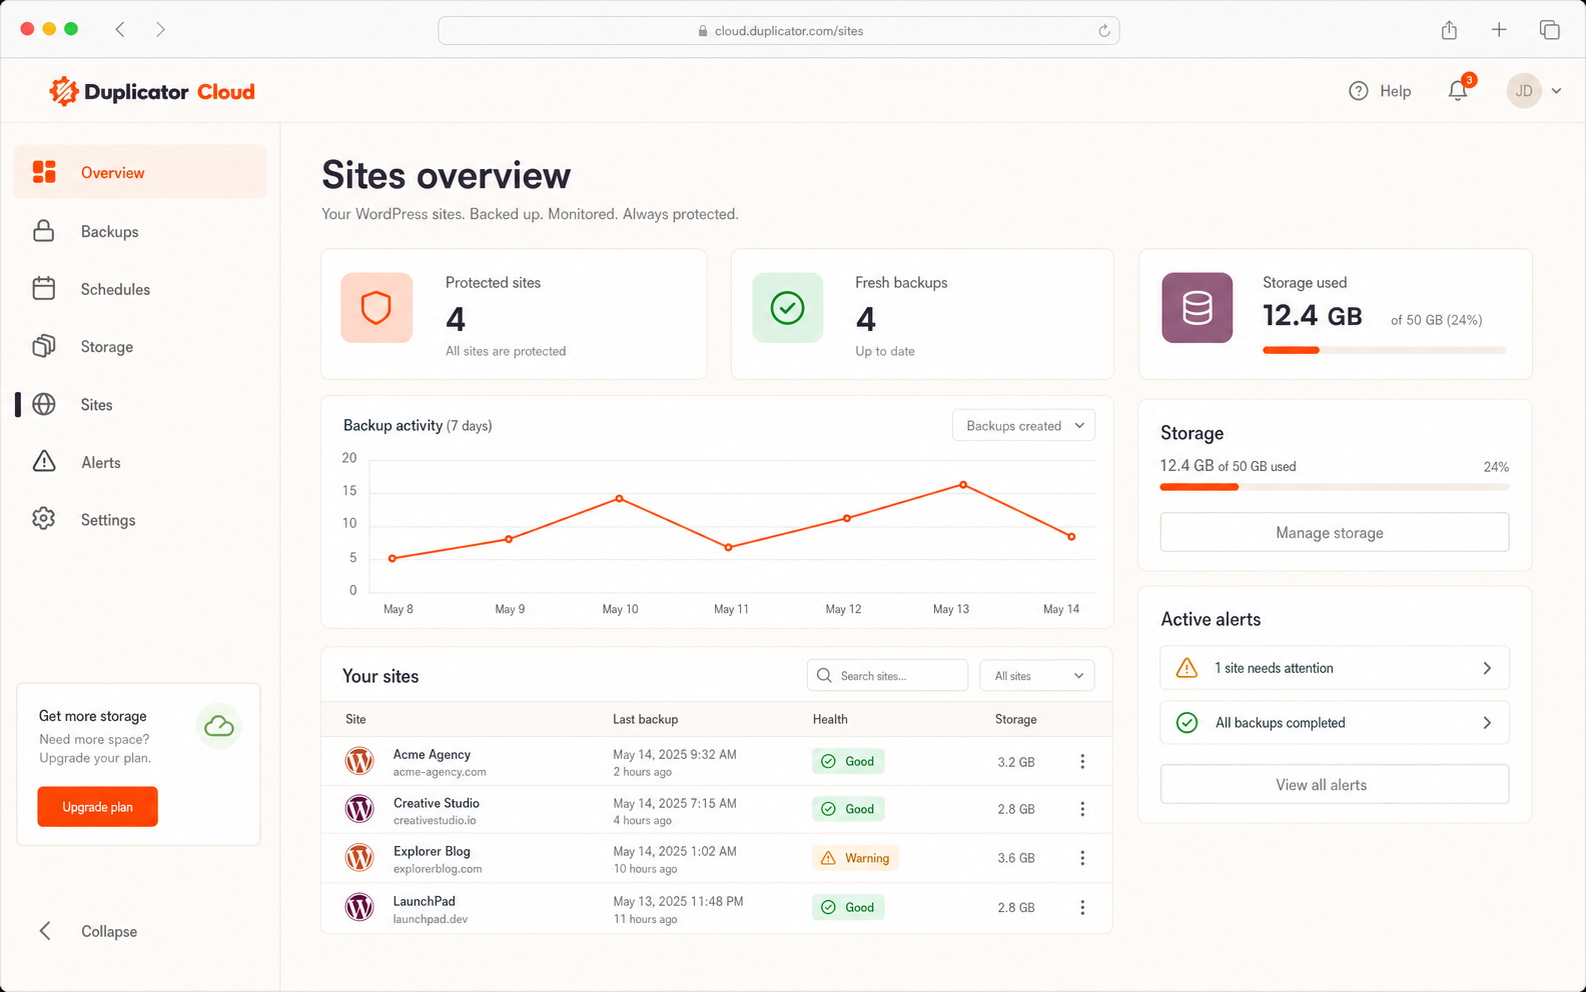Open the Acme Agency site name
This screenshot has width=1586, height=992.
point(432,754)
